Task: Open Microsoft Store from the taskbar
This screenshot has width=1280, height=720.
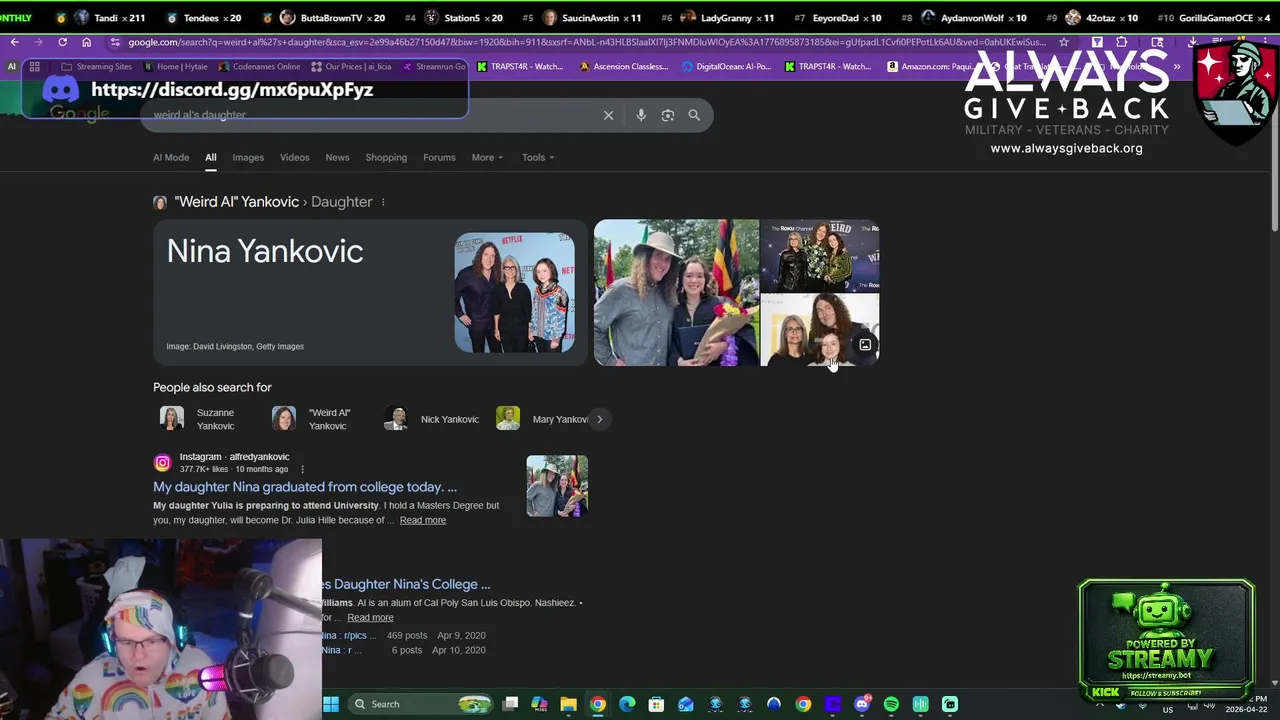Action: (656, 704)
